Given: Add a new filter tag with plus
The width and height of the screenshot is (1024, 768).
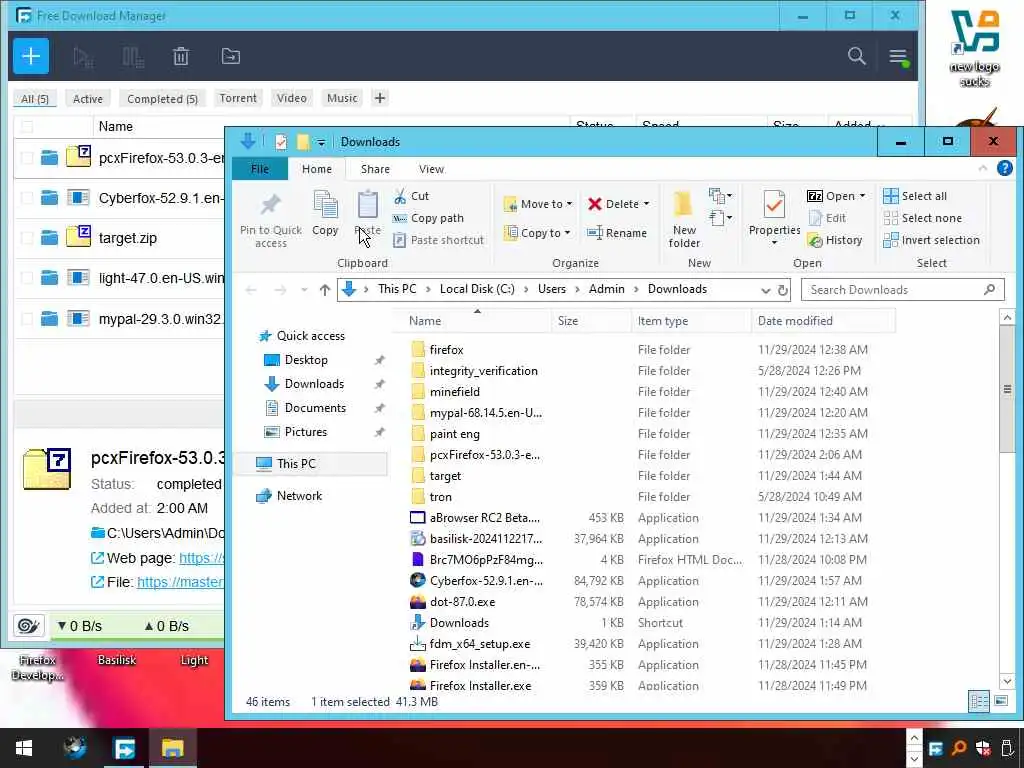Looking at the screenshot, I should click(379, 98).
